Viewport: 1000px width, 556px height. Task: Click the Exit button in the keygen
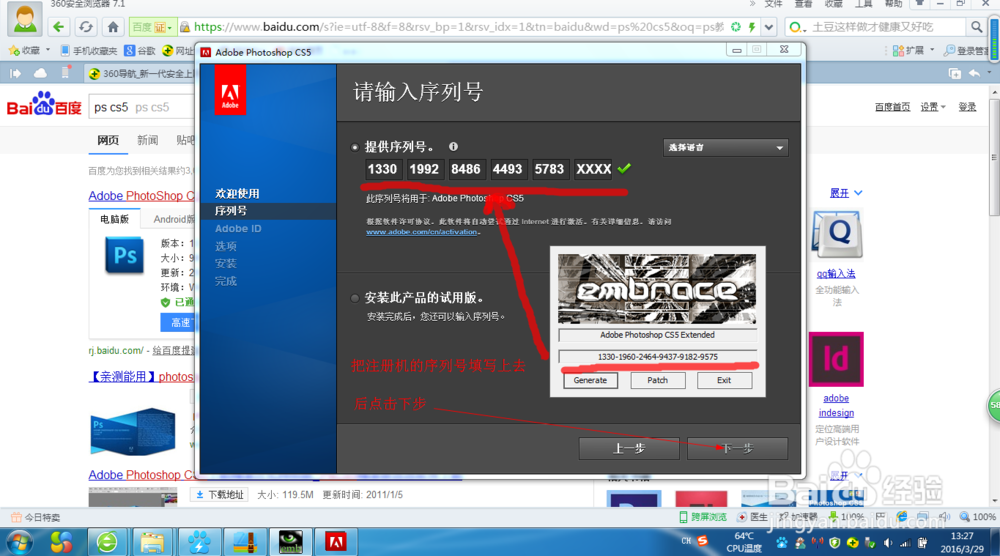(724, 380)
